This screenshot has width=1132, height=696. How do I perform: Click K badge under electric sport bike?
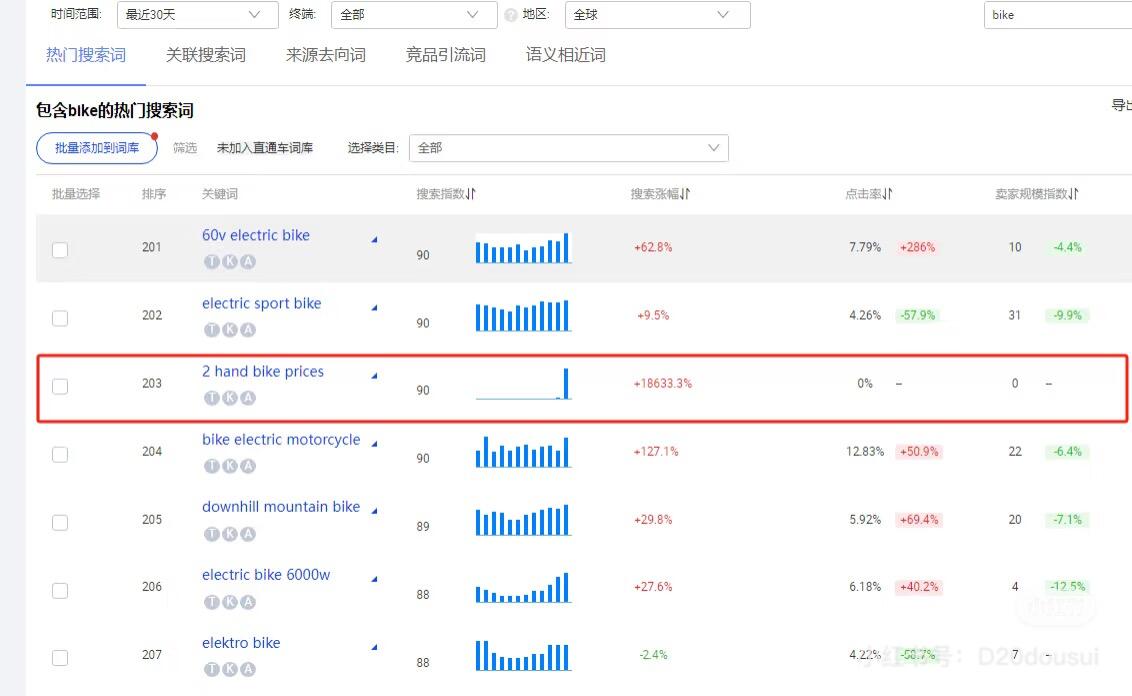(x=230, y=330)
